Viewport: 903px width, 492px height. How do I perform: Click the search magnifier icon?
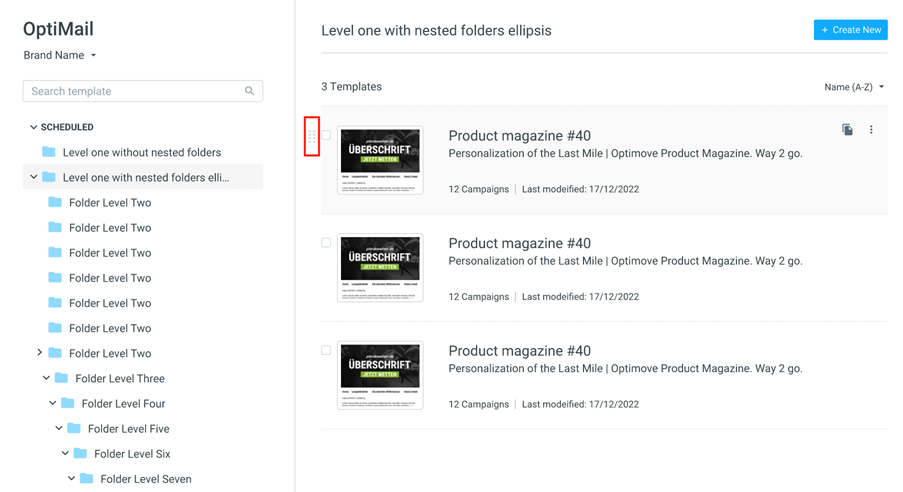tap(249, 91)
